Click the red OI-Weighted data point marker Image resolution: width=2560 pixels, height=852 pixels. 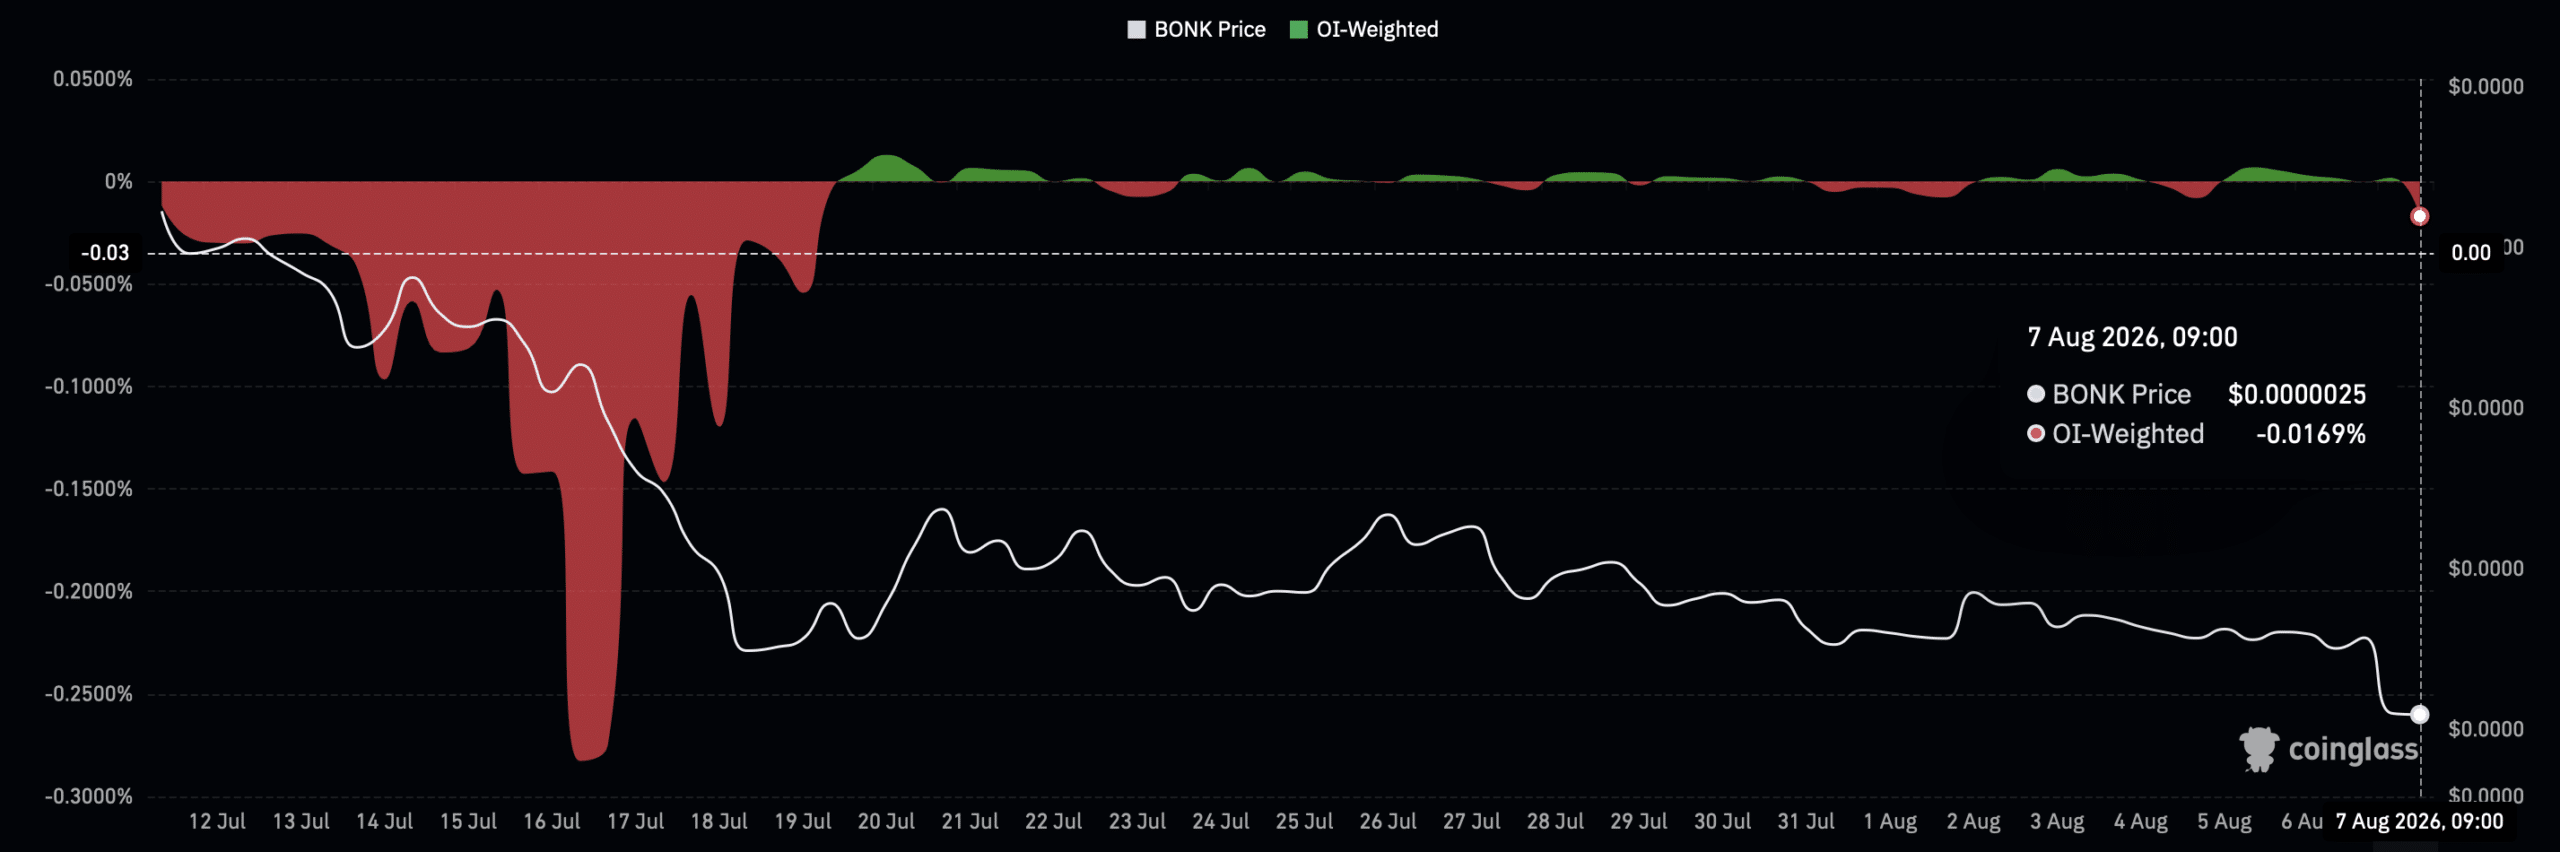pyautogui.click(x=2419, y=216)
